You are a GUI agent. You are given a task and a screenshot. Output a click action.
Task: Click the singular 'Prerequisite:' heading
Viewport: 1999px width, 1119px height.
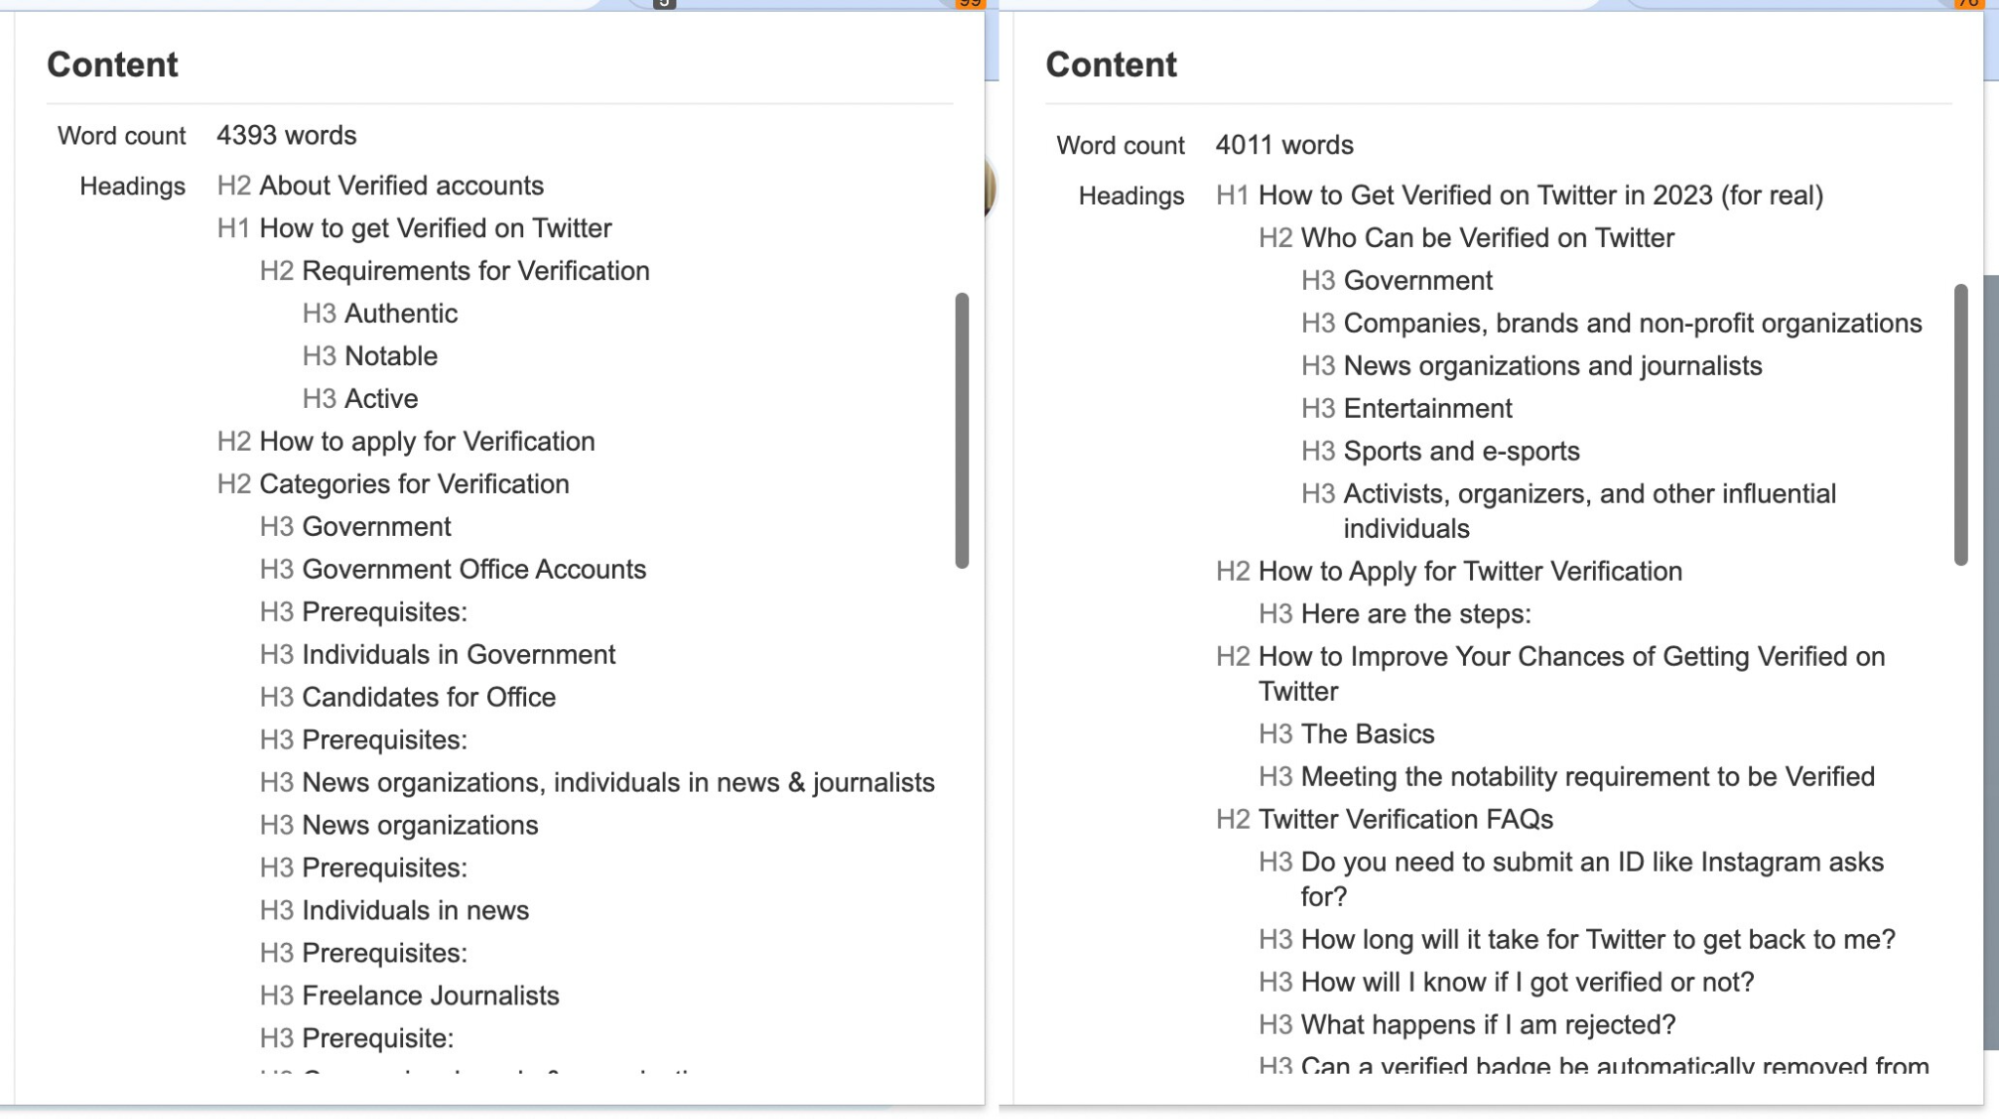coord(378,1039)
